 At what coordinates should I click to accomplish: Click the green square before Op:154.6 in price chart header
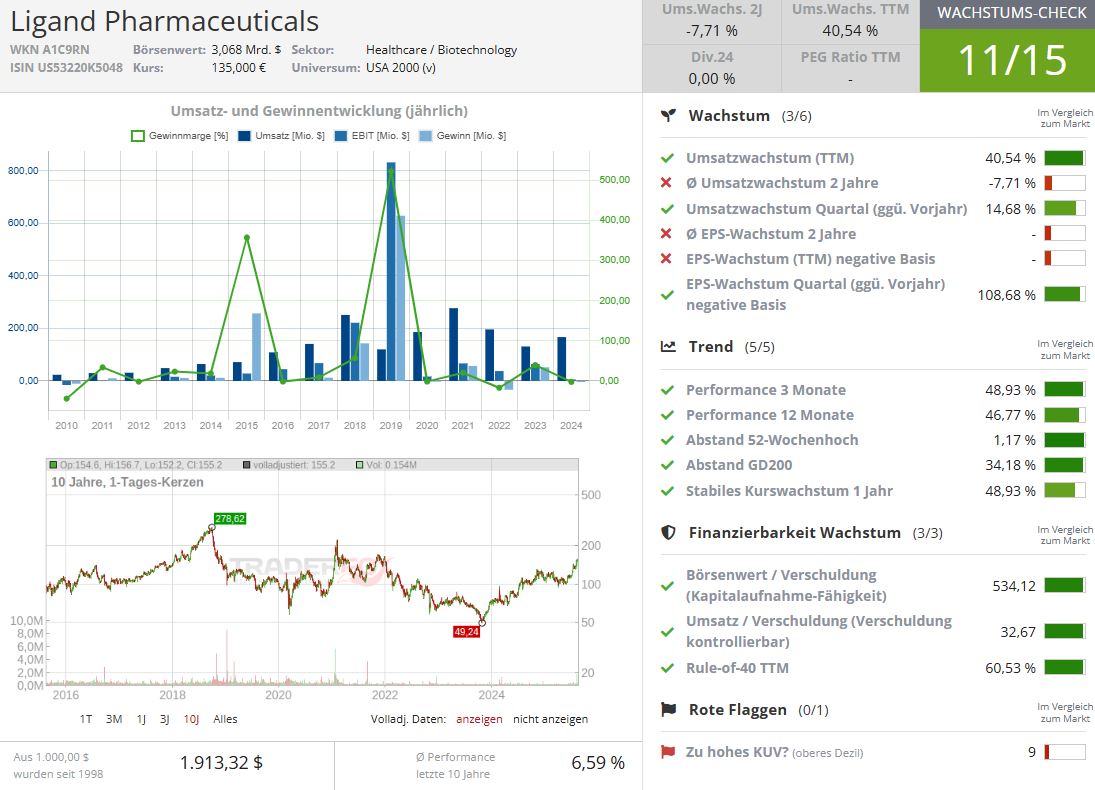point(53,465)
